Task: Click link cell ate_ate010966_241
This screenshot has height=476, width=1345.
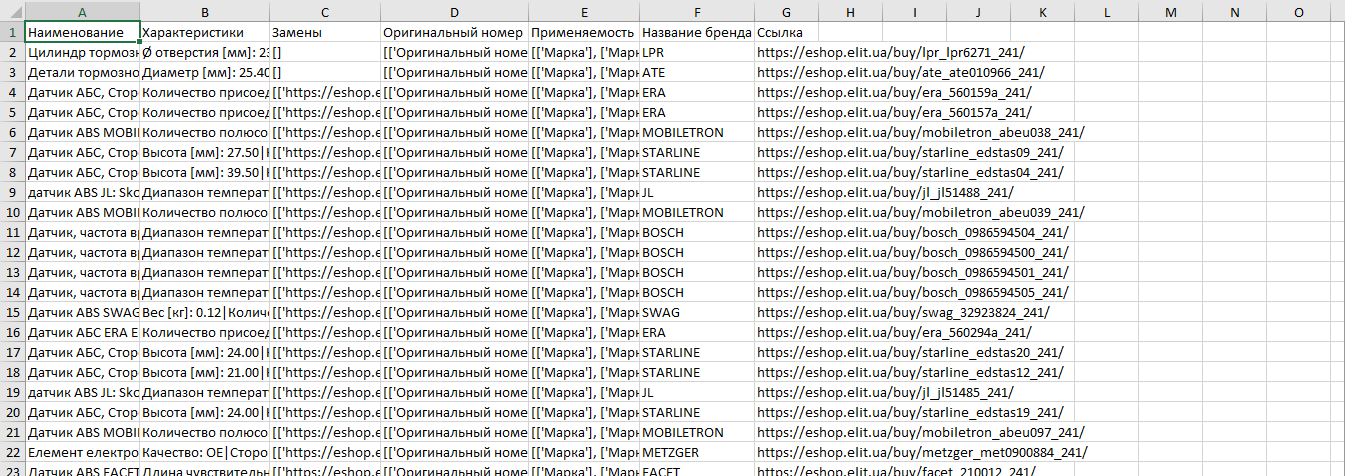Action: 900,72
